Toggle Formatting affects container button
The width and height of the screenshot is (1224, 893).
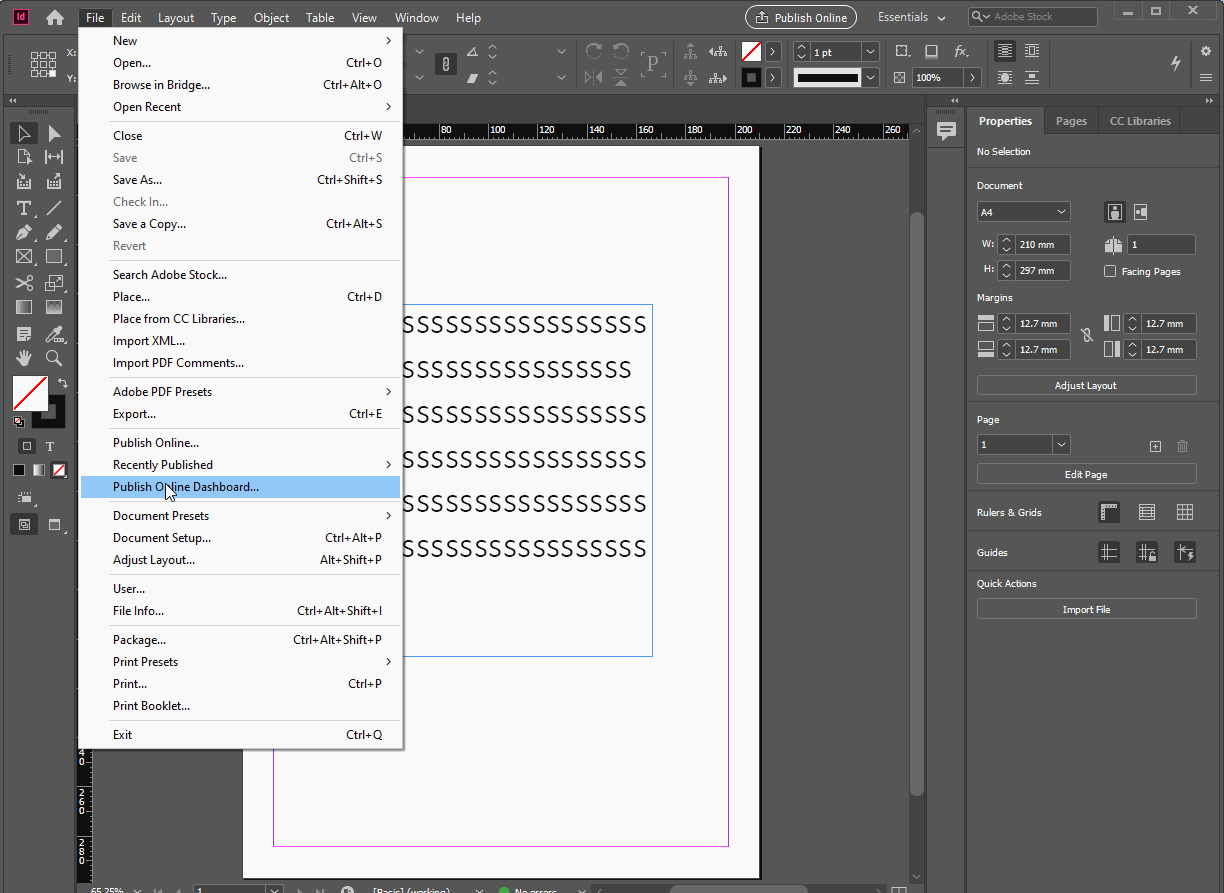(x=27, y=446)
